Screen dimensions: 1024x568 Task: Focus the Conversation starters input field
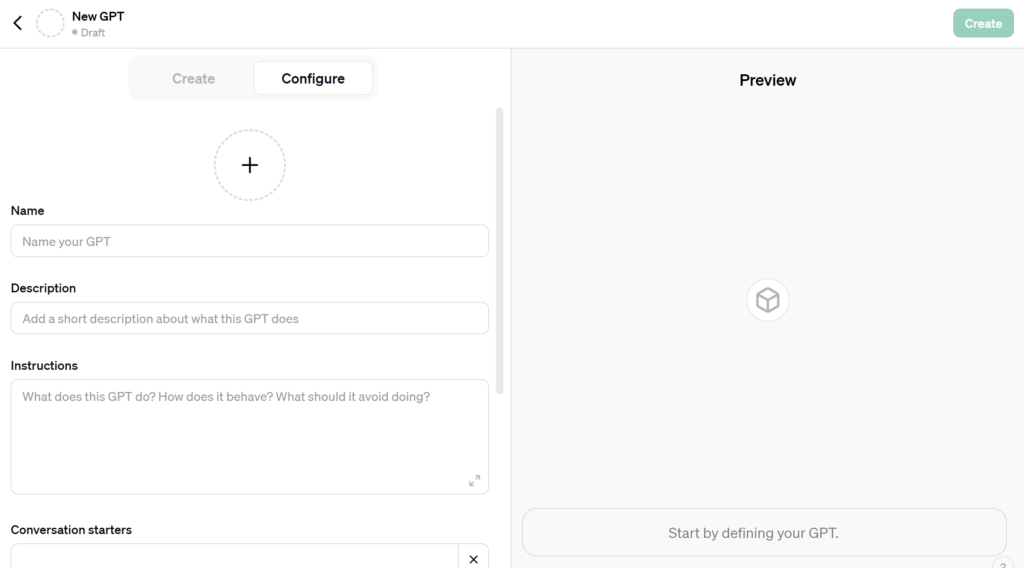coord(234,557)
